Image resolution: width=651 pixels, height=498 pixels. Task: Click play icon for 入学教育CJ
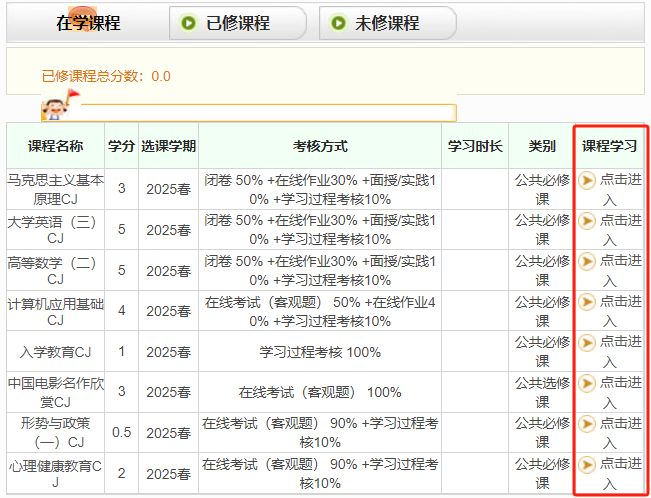click(x=587, y=343)
